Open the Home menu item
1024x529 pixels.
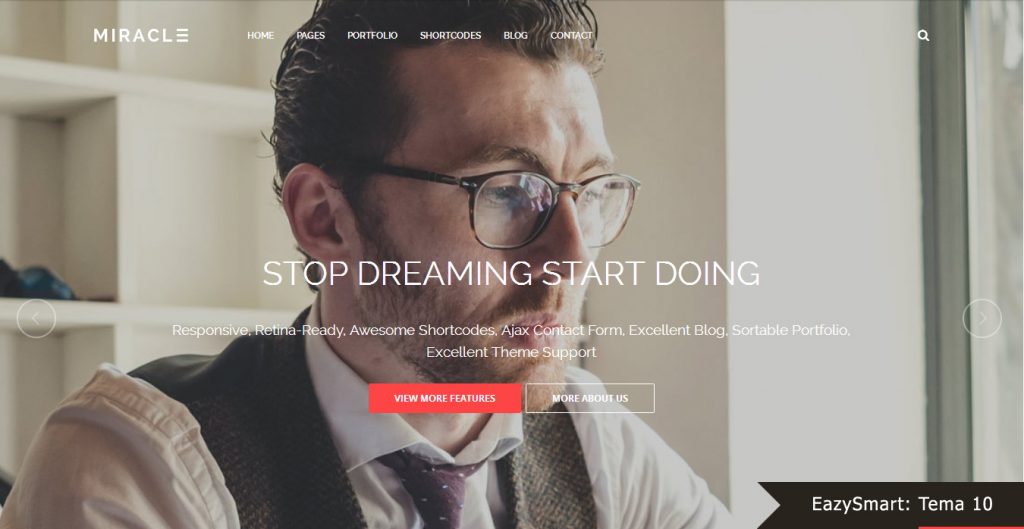[261, 35]
